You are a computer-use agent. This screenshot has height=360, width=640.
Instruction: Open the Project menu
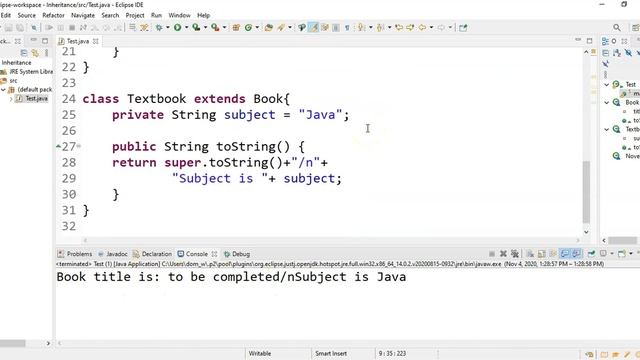click(x=135, y=15)
